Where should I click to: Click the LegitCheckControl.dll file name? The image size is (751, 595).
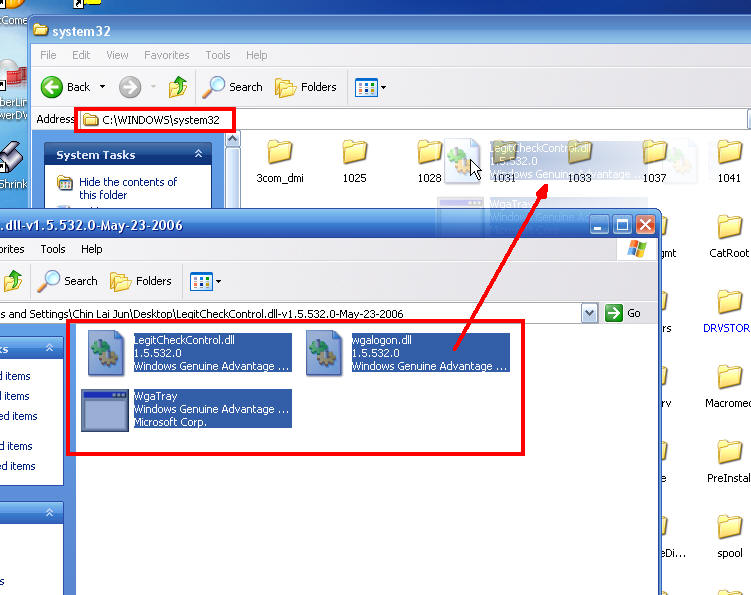click(184, 340)
